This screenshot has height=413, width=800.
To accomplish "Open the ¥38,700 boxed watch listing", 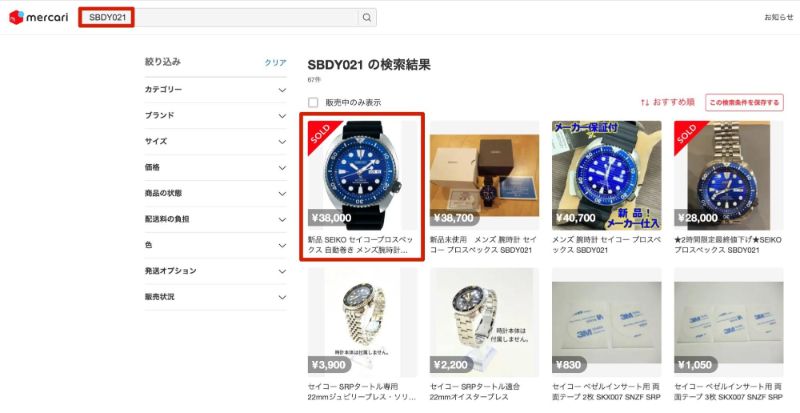I will pos(484,188).
